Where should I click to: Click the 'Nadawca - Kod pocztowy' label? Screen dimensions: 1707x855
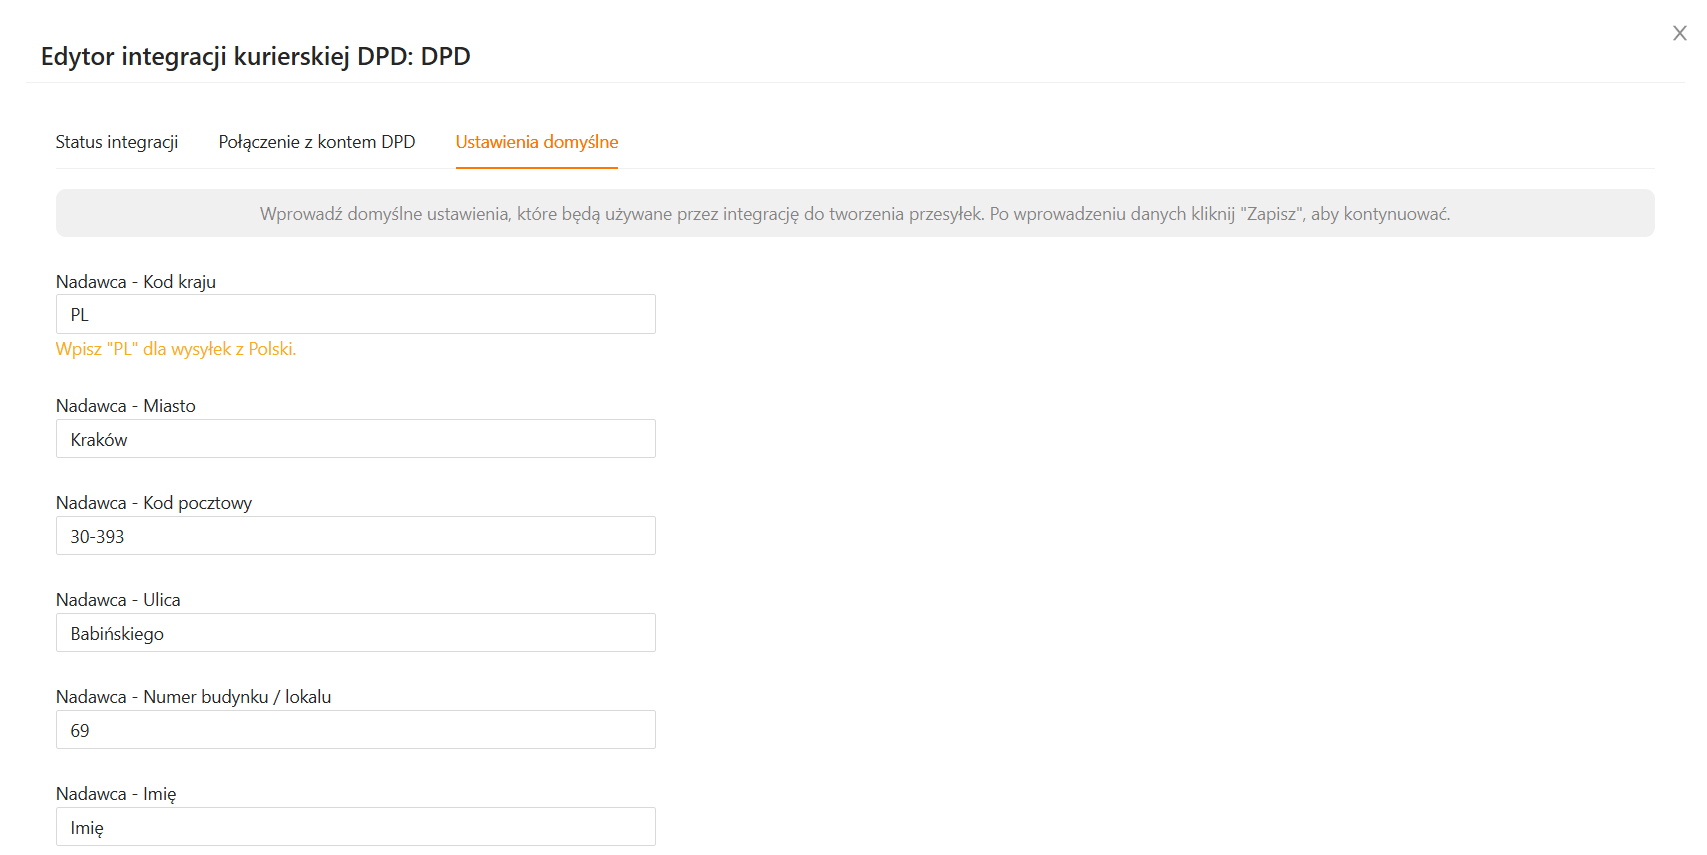point(154,503)
